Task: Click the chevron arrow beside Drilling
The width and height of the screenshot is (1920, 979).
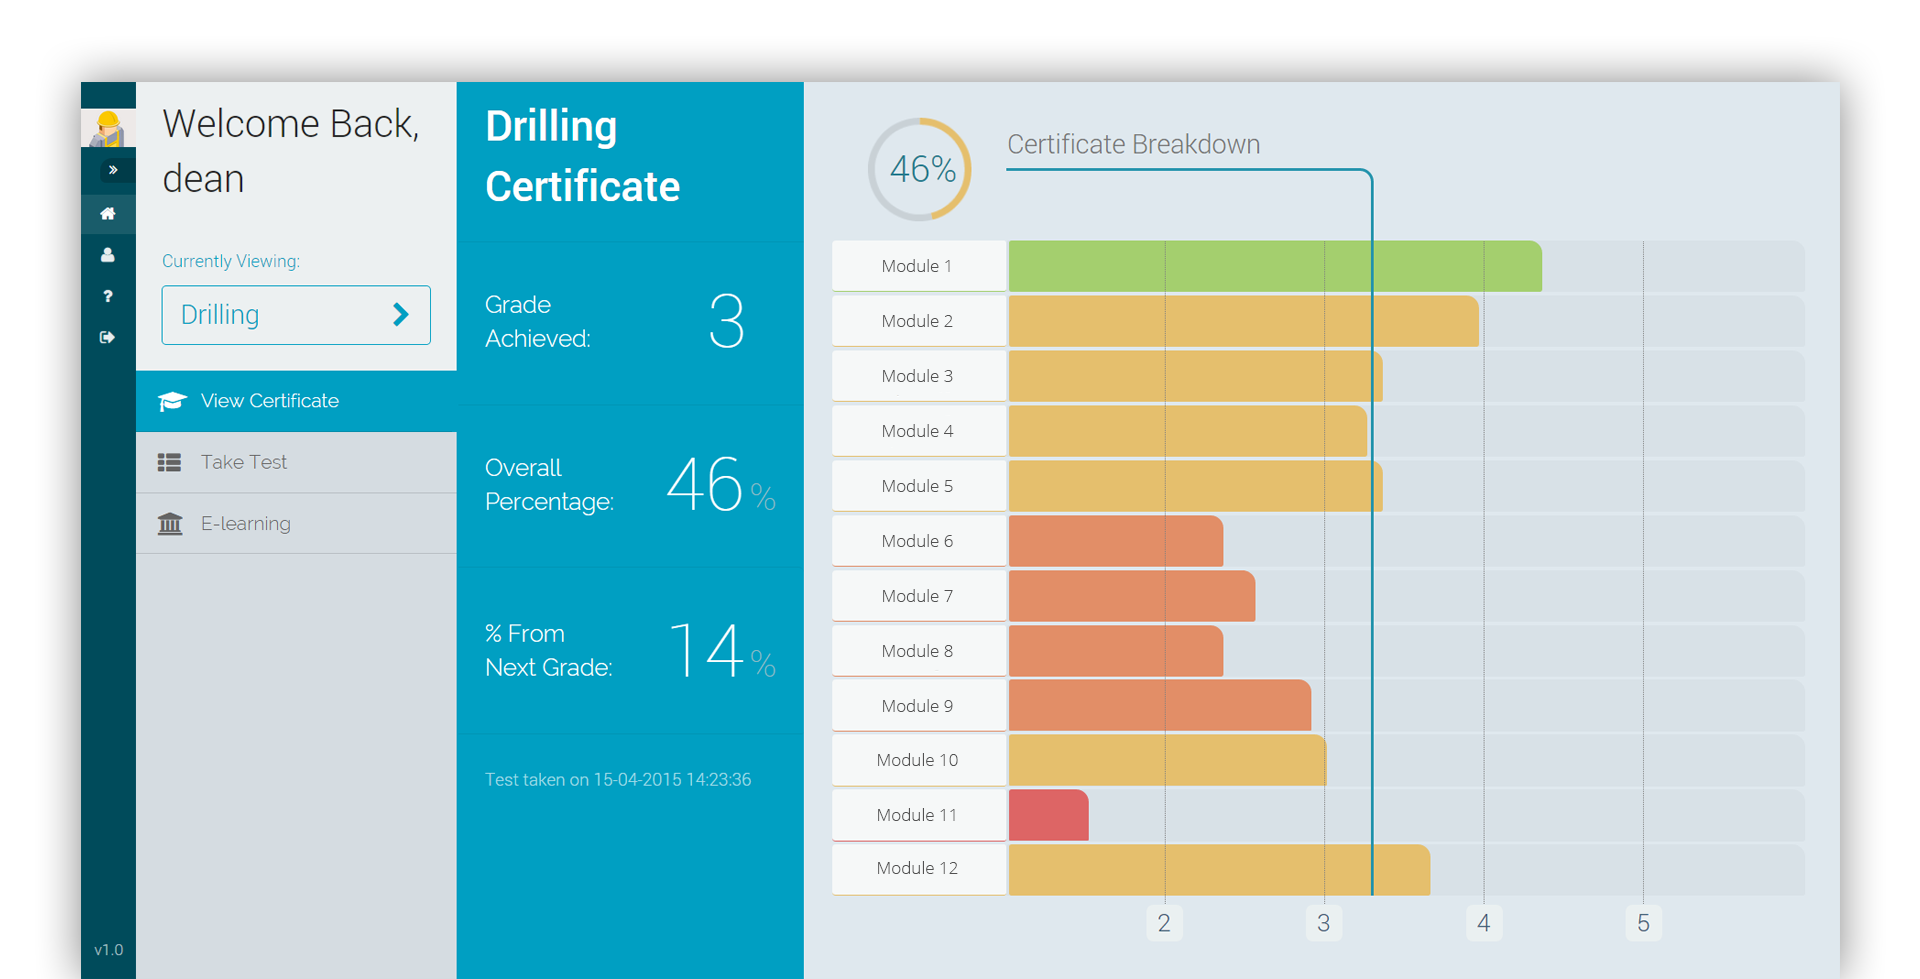Action: point(401,315)
